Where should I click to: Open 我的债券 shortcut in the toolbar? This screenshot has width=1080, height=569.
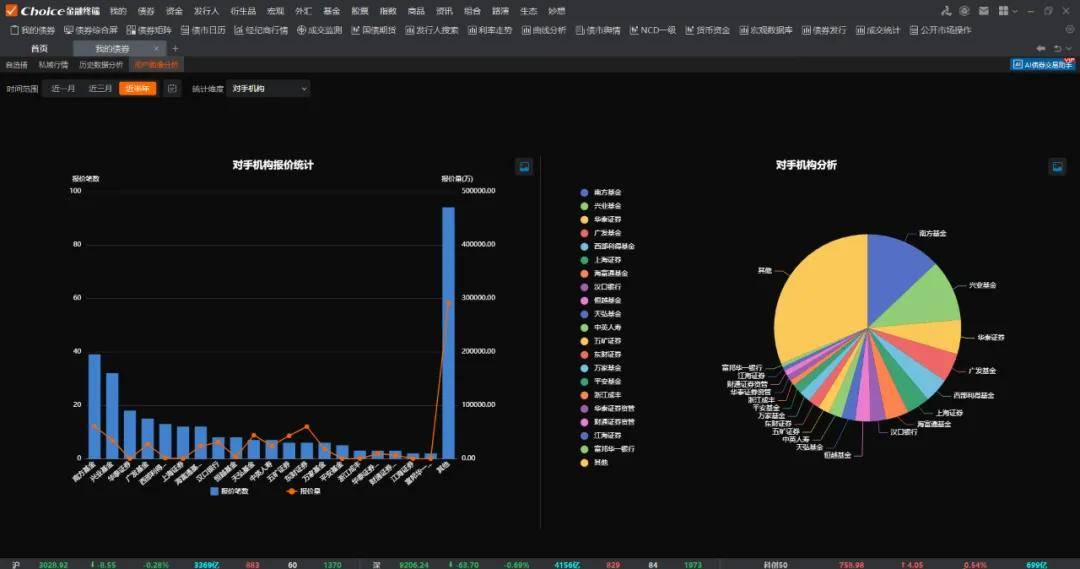click(32, 30)
